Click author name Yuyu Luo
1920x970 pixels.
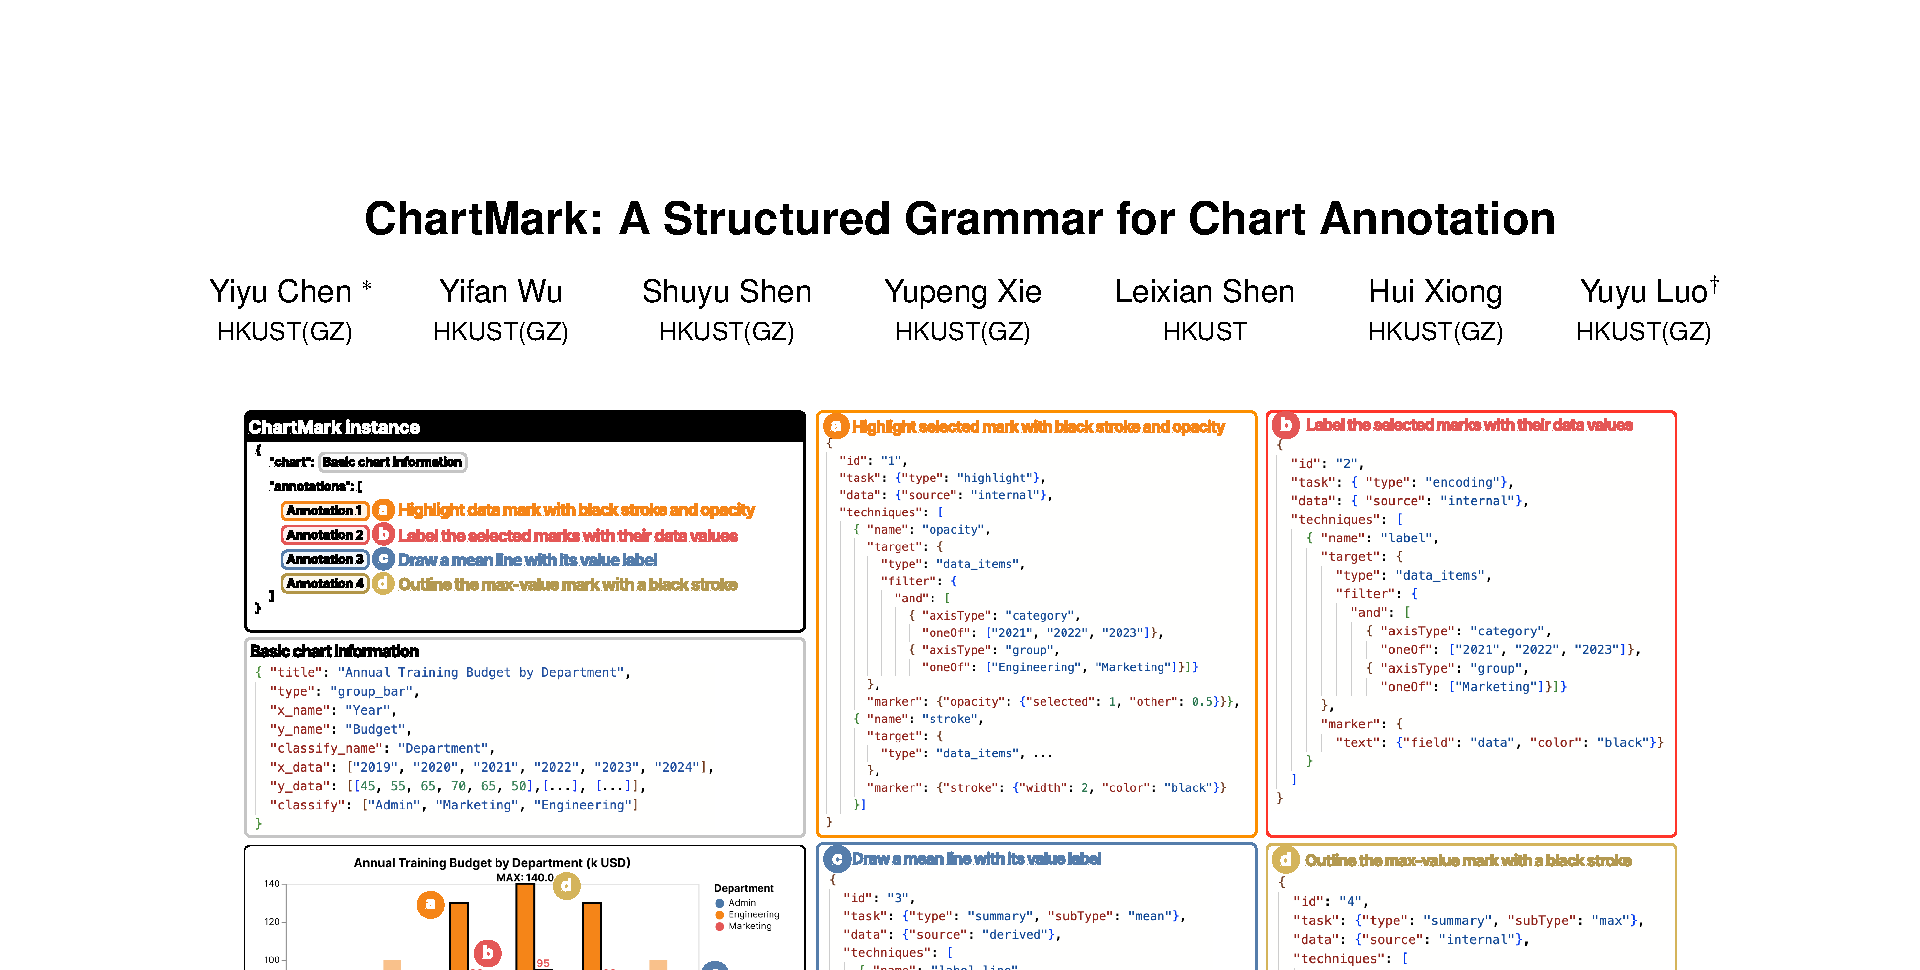click(x=1643, y=292)
